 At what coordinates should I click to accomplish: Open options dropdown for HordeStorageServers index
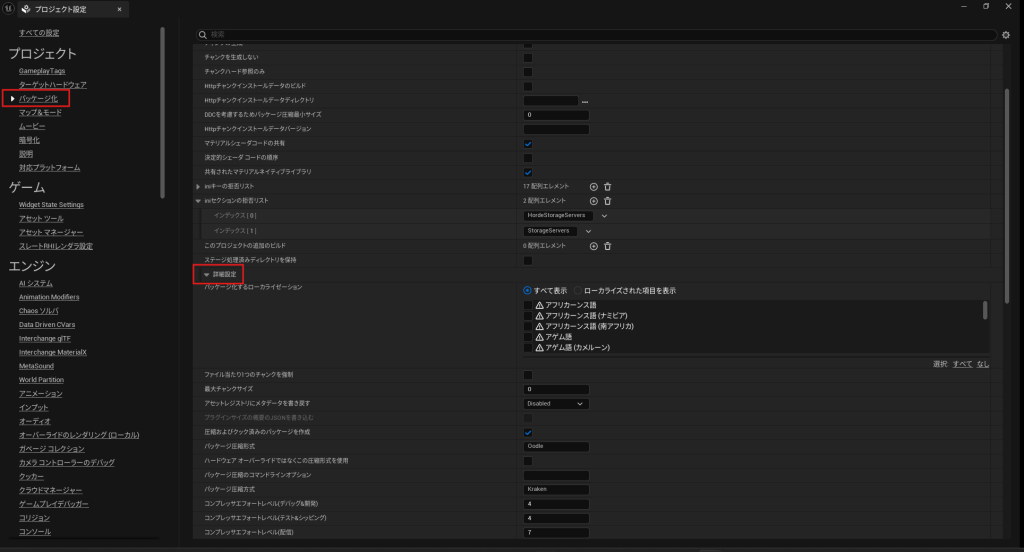(x=604, y=215)
